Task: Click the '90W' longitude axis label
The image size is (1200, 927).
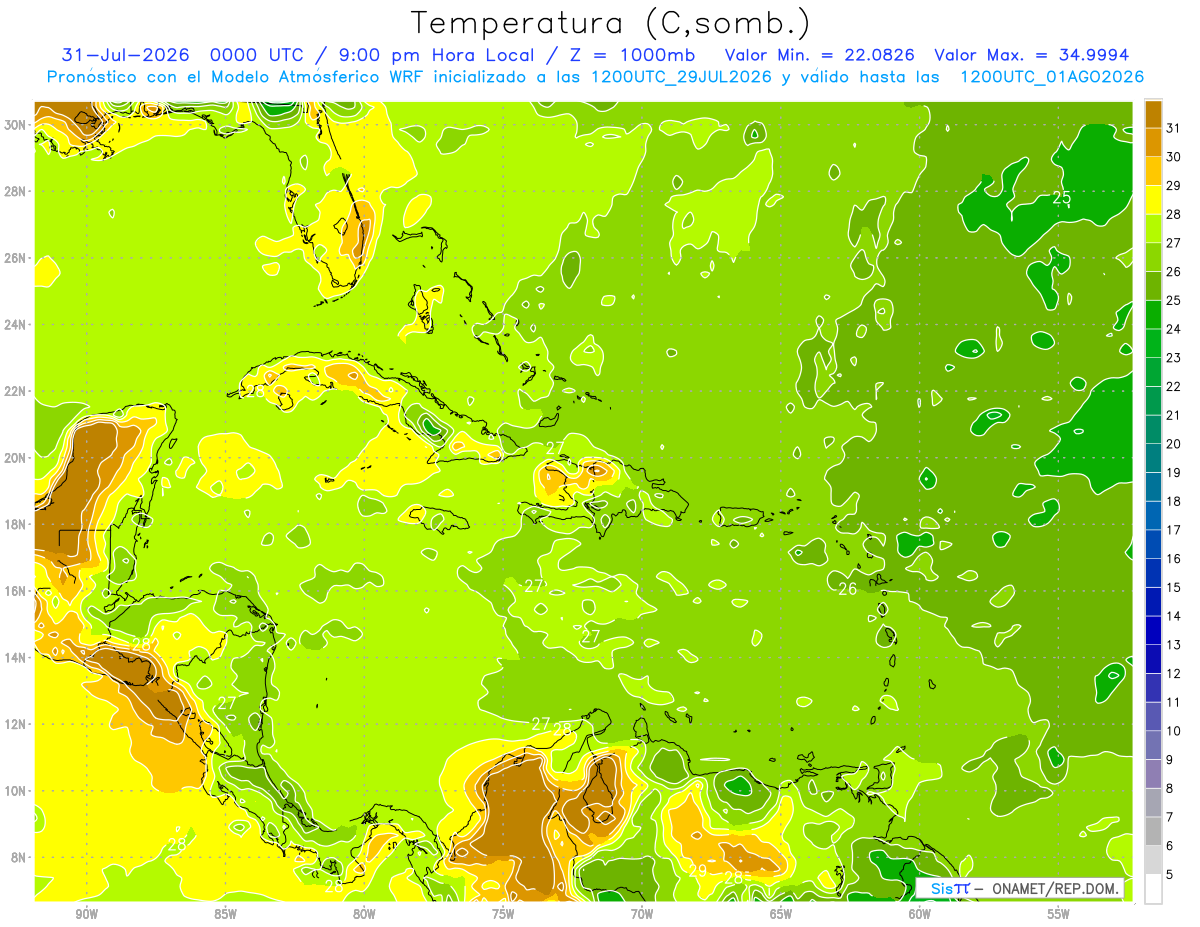Action: coord(86,914)
